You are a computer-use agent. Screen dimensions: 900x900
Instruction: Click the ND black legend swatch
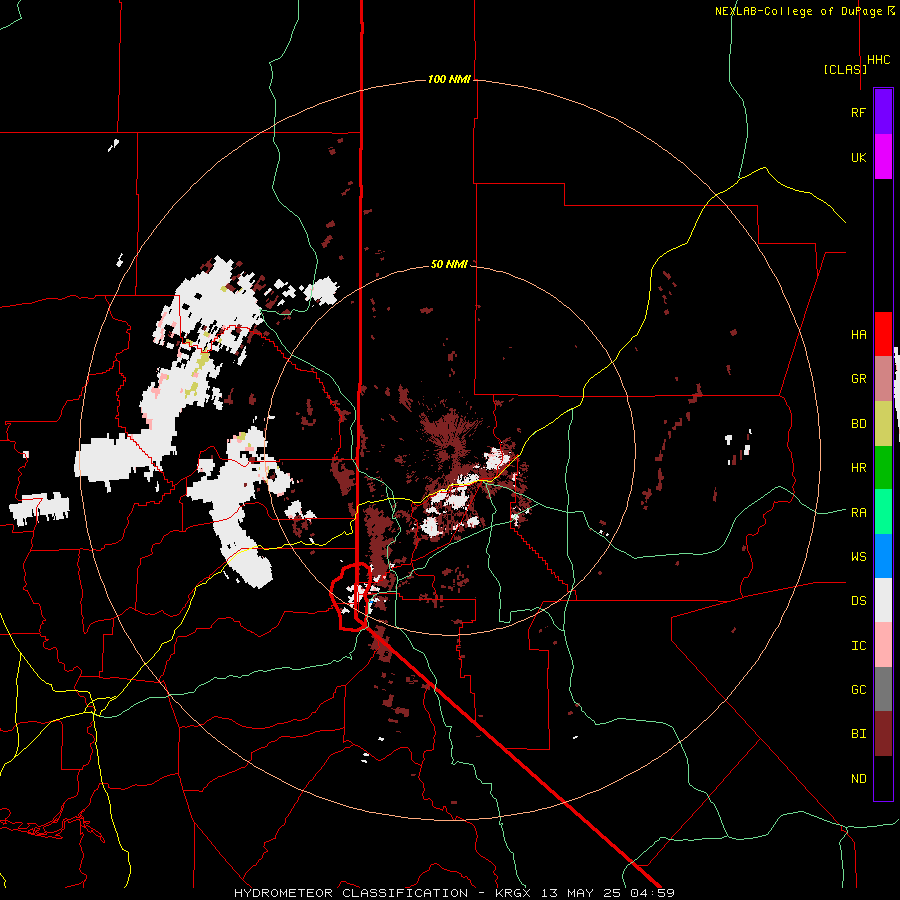pyautogui.click(x=883, y=778)
